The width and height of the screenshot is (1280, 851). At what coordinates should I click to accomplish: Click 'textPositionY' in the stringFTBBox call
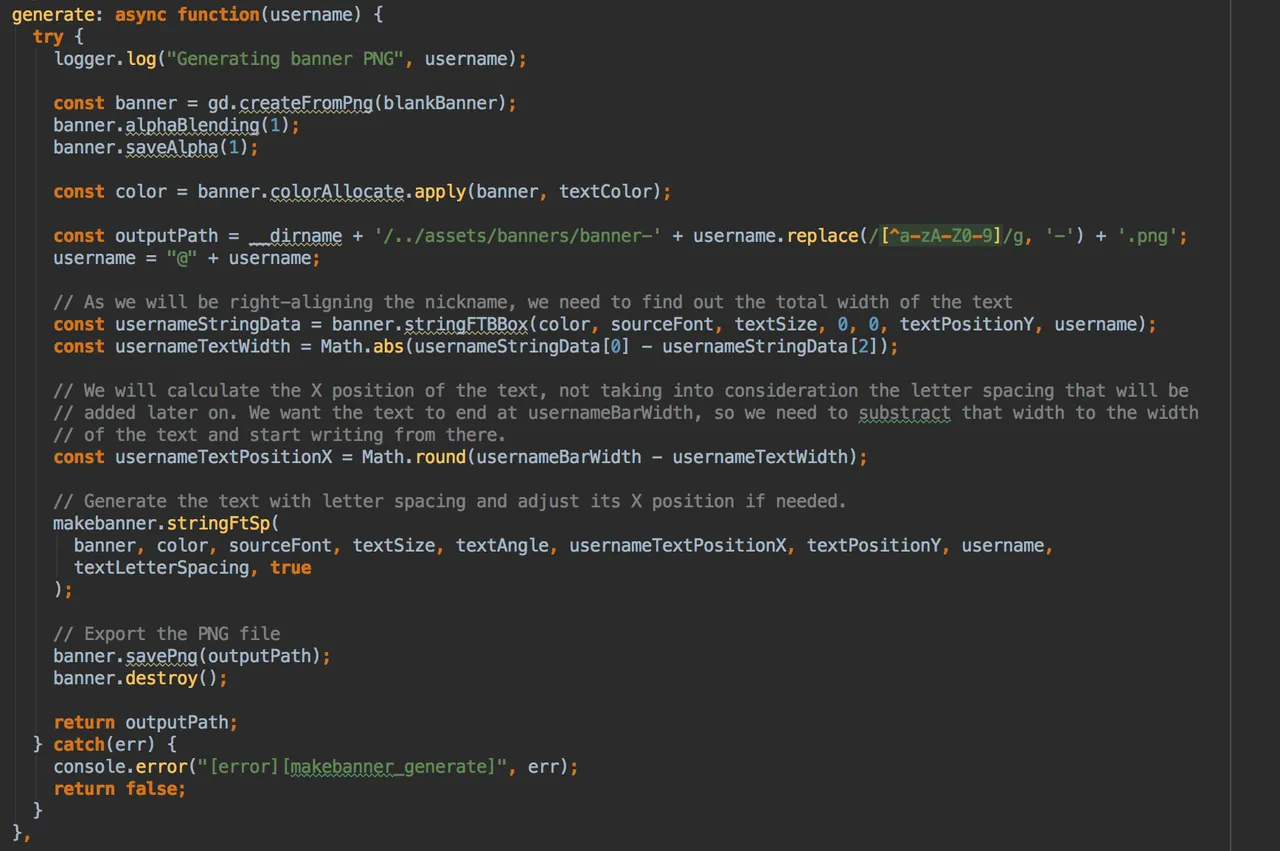point(966,324)
